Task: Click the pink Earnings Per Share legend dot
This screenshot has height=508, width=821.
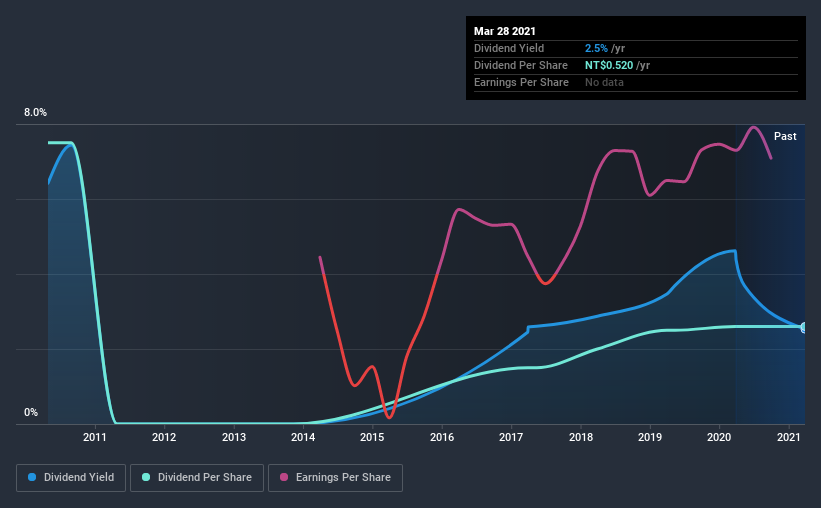Action: (284, 477)
